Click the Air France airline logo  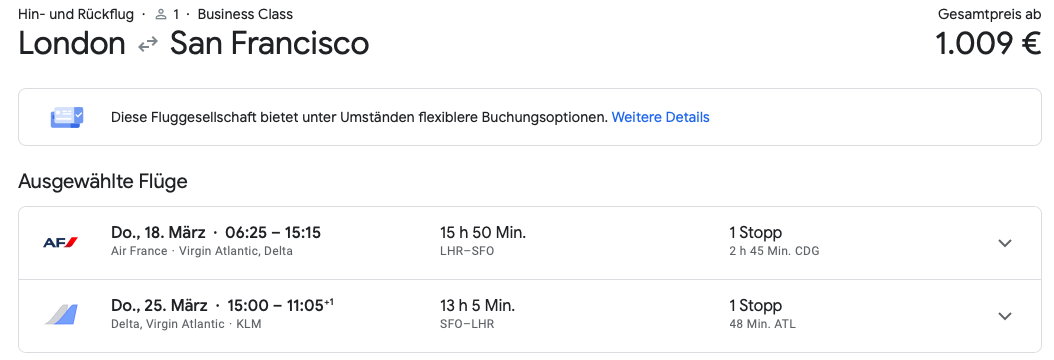click(60, 242)
